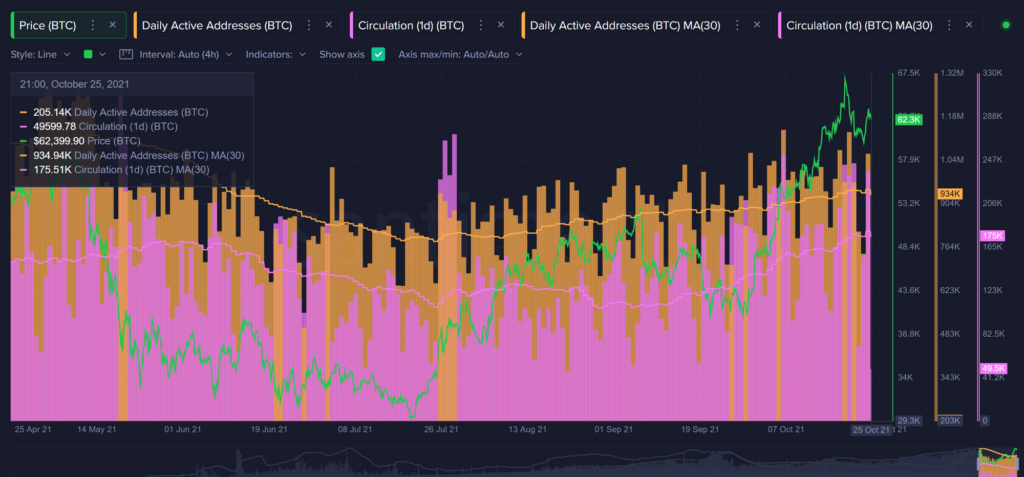The image size is (1024, 477).
Task: Open the green line color swatch picker
Action: tap(94, 55)
